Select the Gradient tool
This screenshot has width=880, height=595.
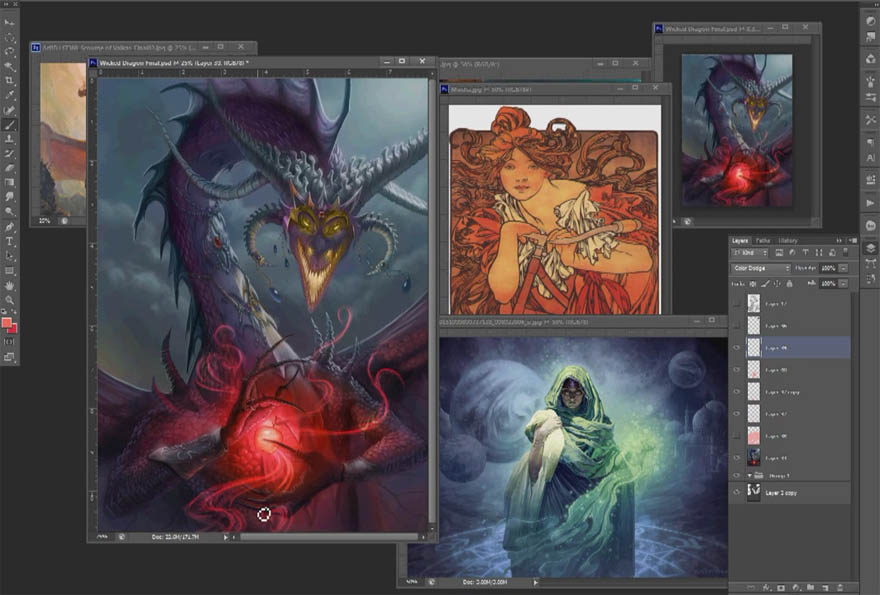10,183
